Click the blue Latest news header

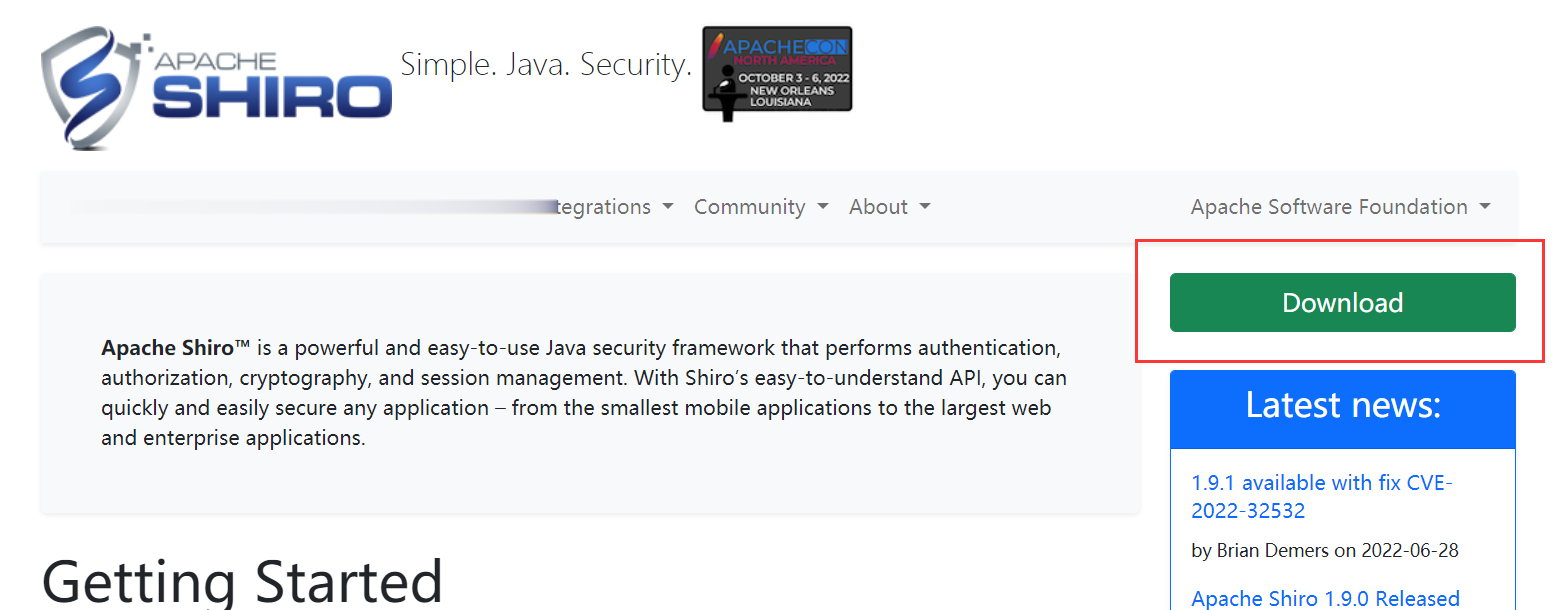coord(1342,406)
